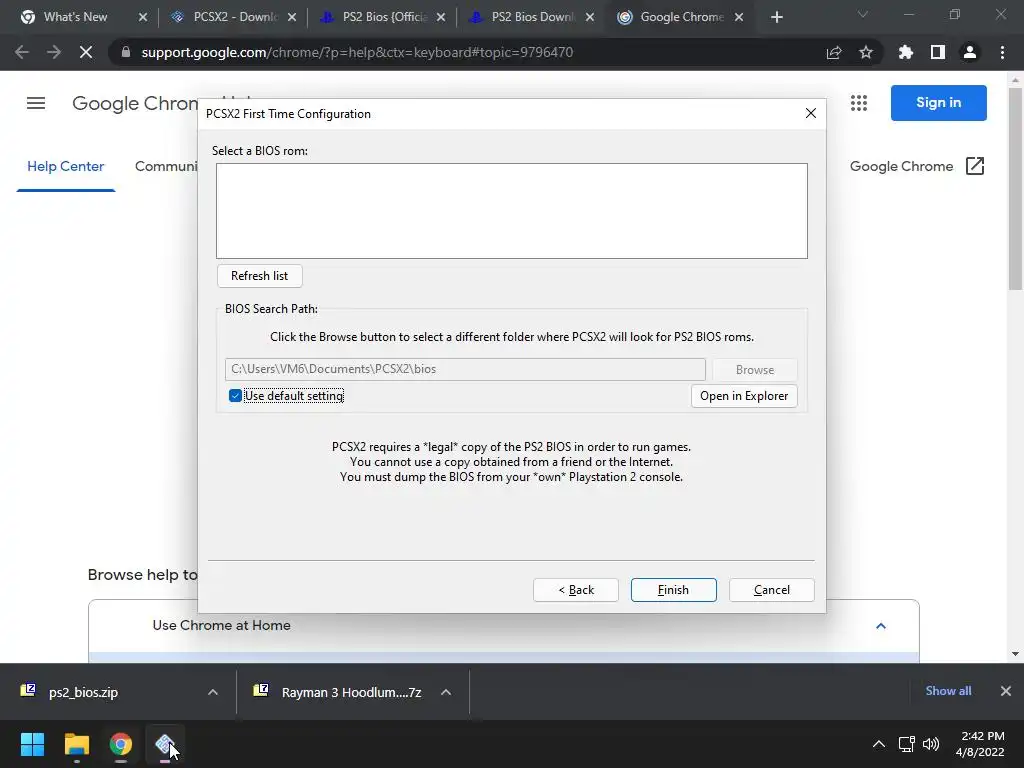Image resolution: width=1024 pixels, height=768 pixels.
Task: Show hidden system tray icons
Action: 879,744
